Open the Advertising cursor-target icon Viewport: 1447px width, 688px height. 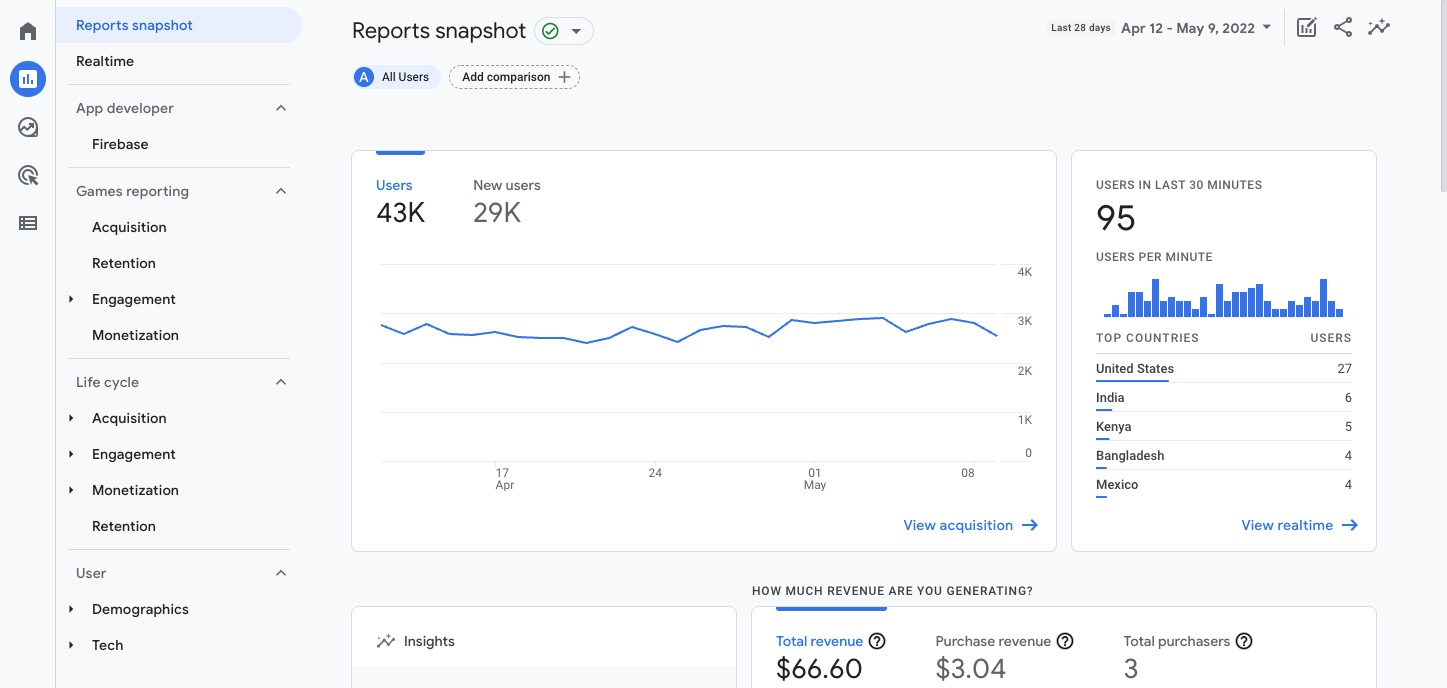point(28,176)
